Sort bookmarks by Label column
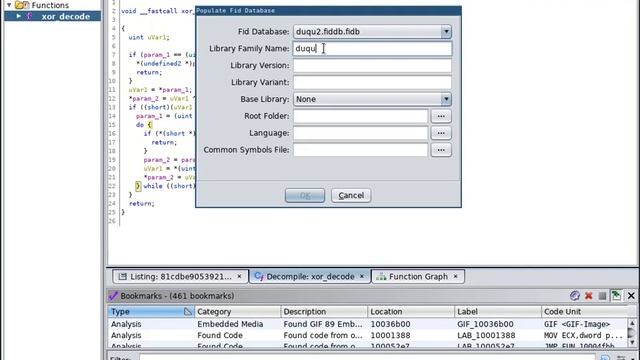 click(x=498, y=312)
